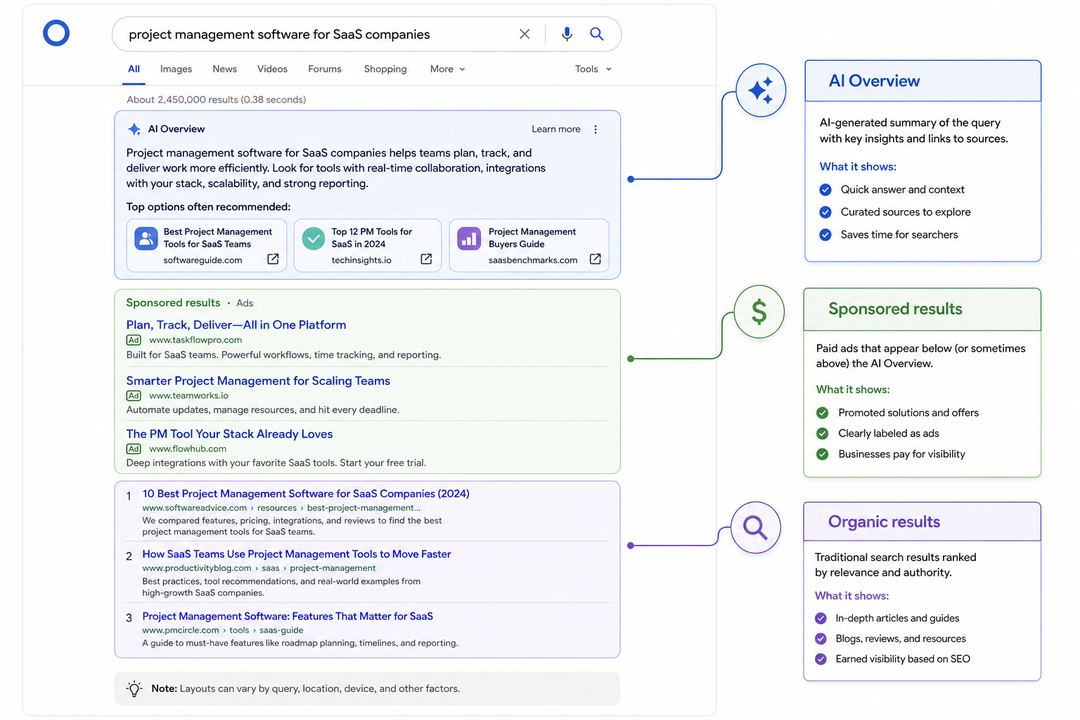Screen dimensions: 1080x720
Task: Click the AI Overview panel heading
Action: point(874,81)
